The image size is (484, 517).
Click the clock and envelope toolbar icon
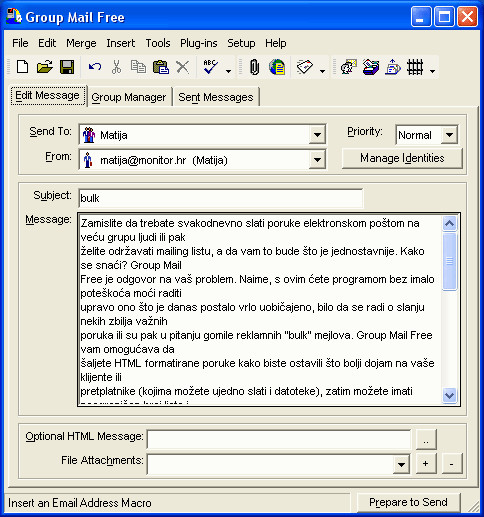[x=349, y=67]
